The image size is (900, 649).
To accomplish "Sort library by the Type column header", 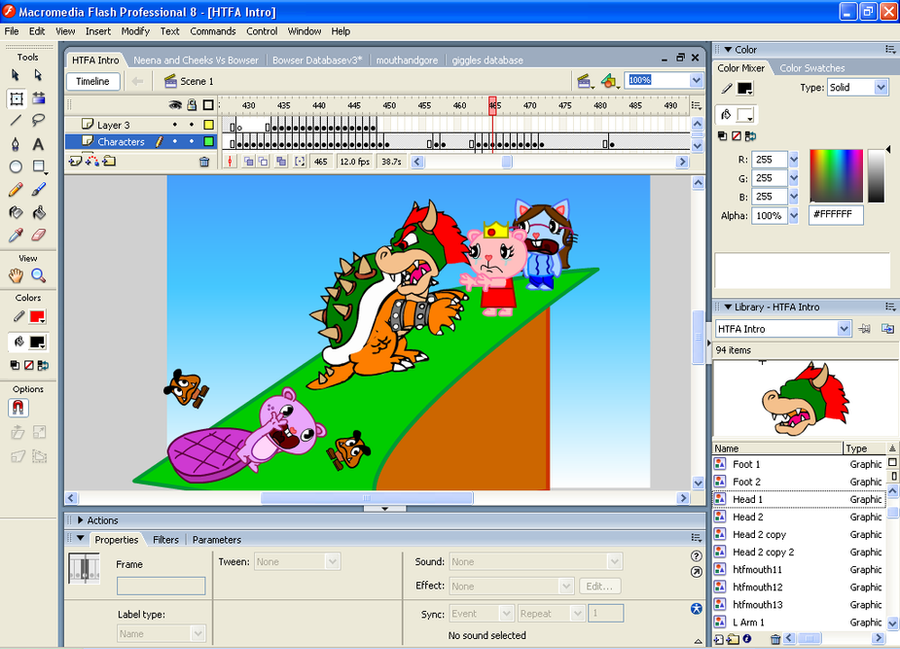I will (864, 448).
